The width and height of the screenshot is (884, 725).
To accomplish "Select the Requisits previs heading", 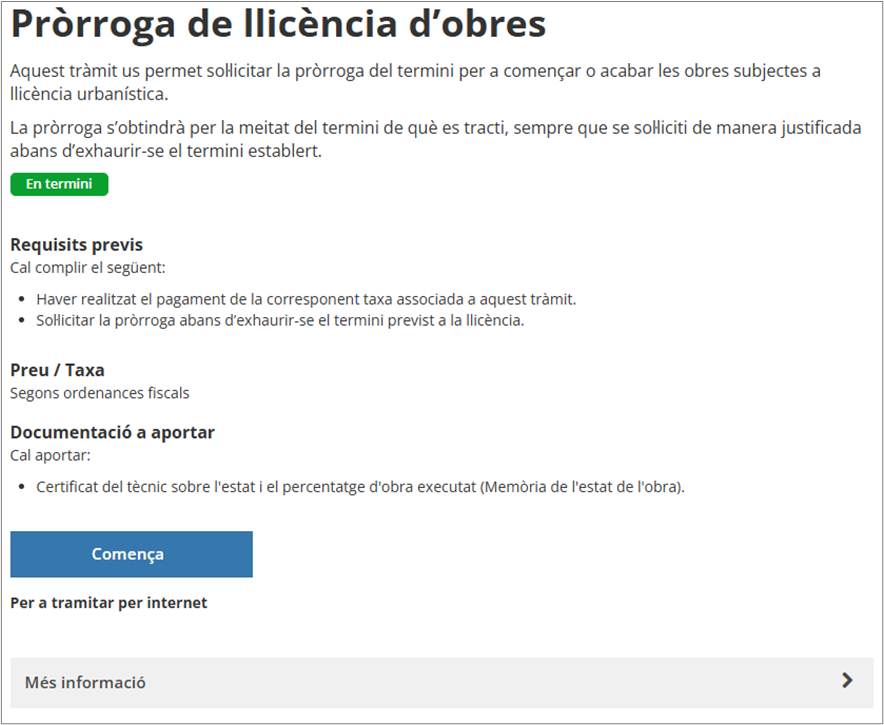I will pyautogui.click(x=76, y=245).
